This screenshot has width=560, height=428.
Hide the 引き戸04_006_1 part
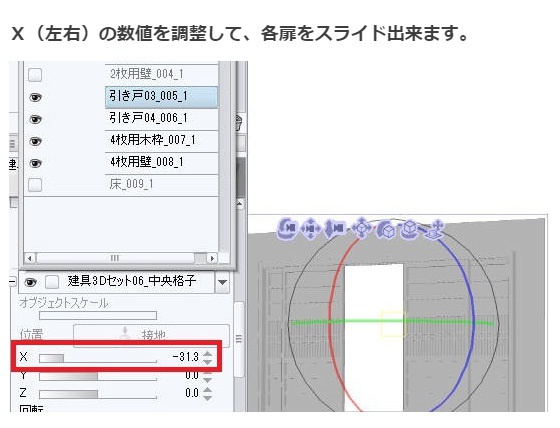click(35, 119)
